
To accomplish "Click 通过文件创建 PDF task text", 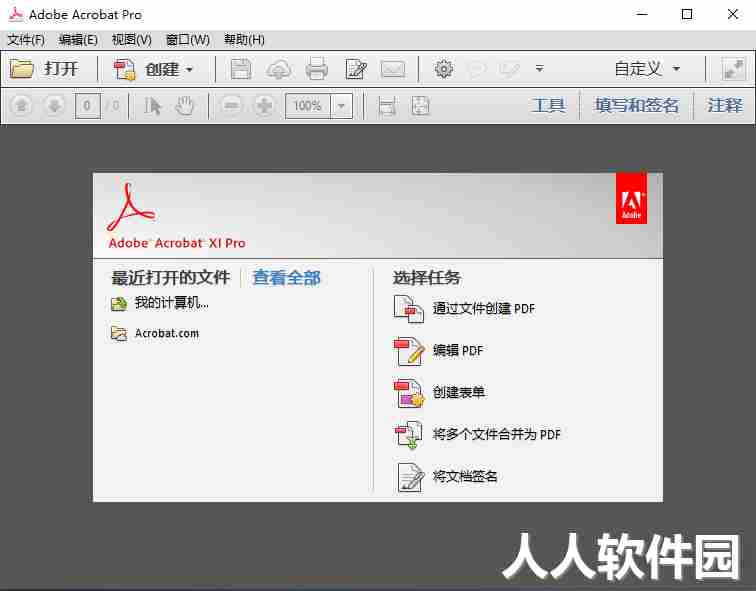I will (x=484, y=309).
